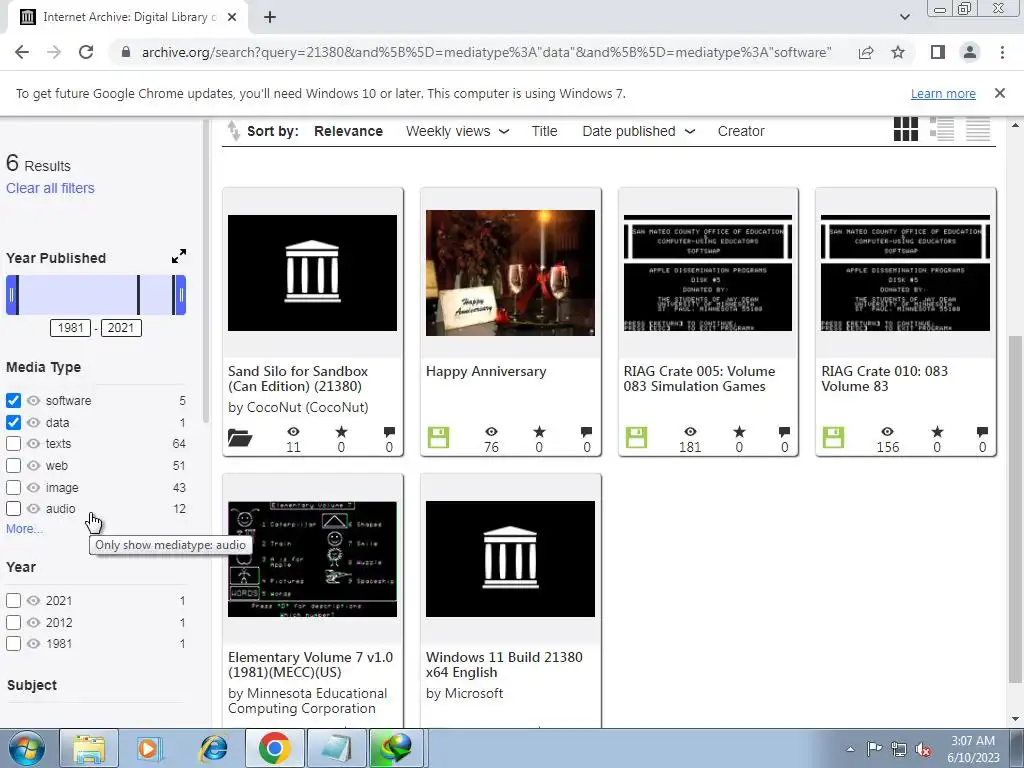Open Windows Explorer from taskbar

[x=89, y=748]
